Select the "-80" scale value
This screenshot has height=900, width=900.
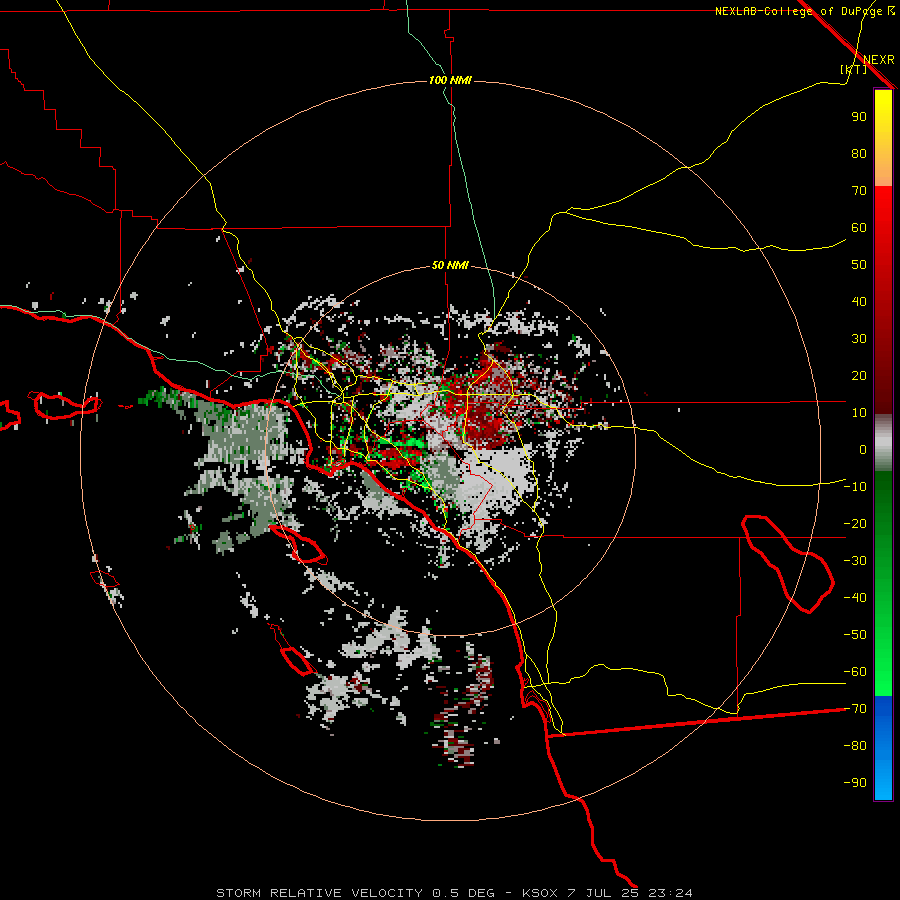click(x=855, y=746)
